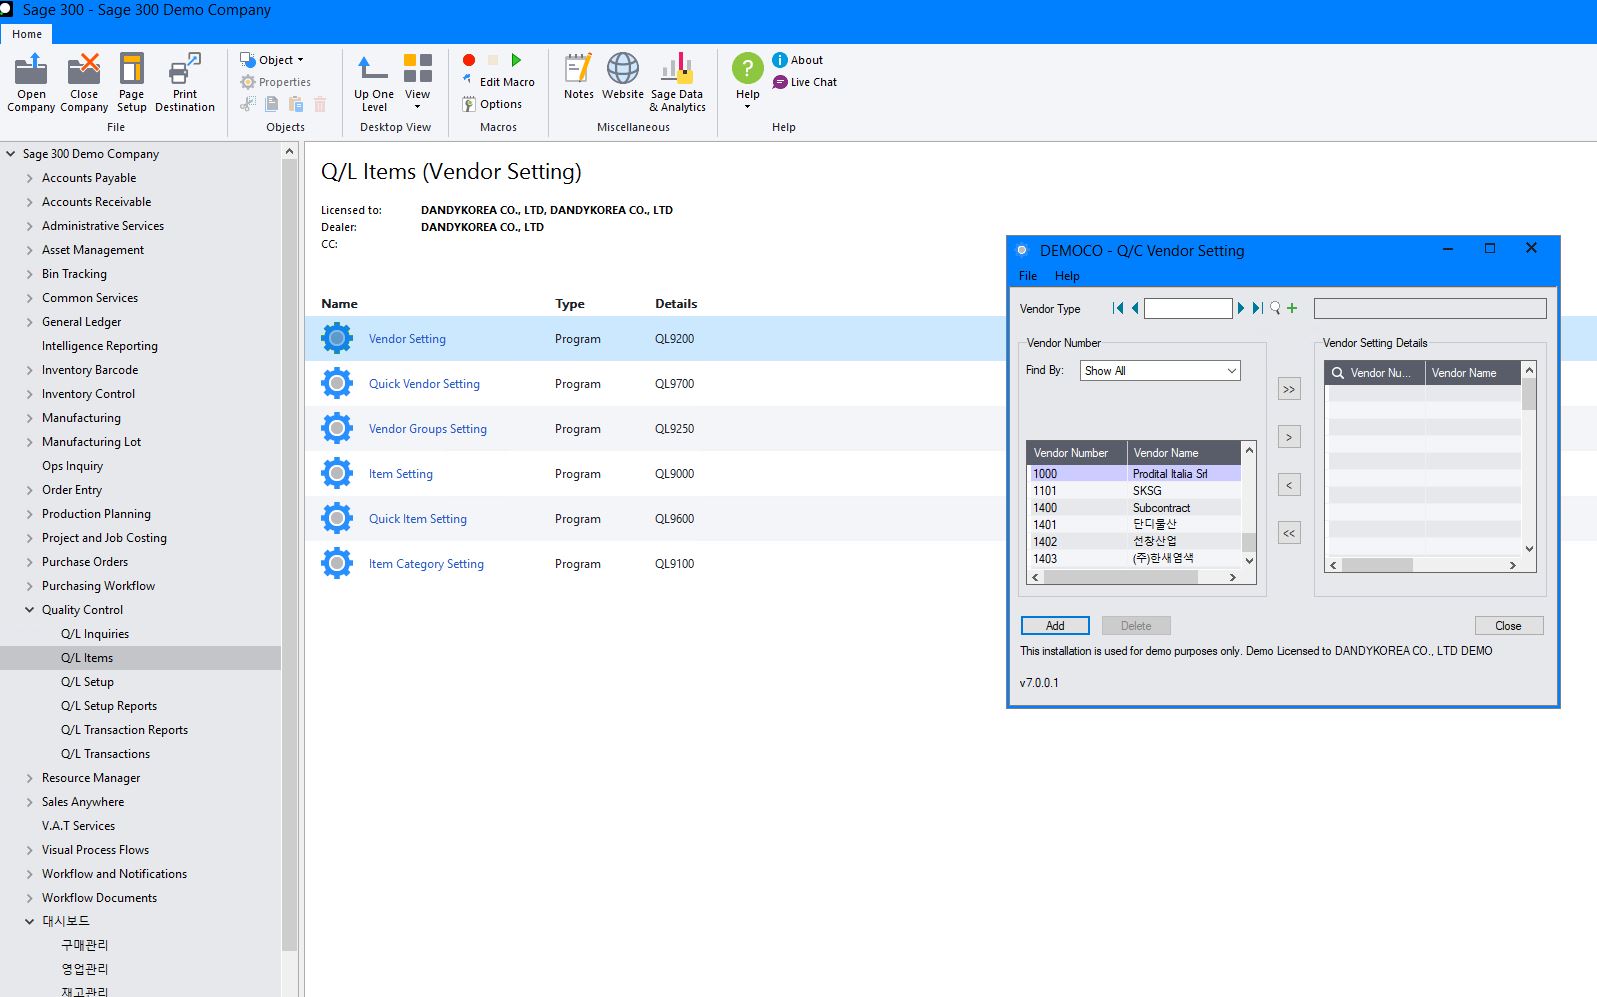Screen dimensions: 1597x997
Task: Open the Find By Show All dropdown
Action: pyautogui.click(x=1160, y=371)
